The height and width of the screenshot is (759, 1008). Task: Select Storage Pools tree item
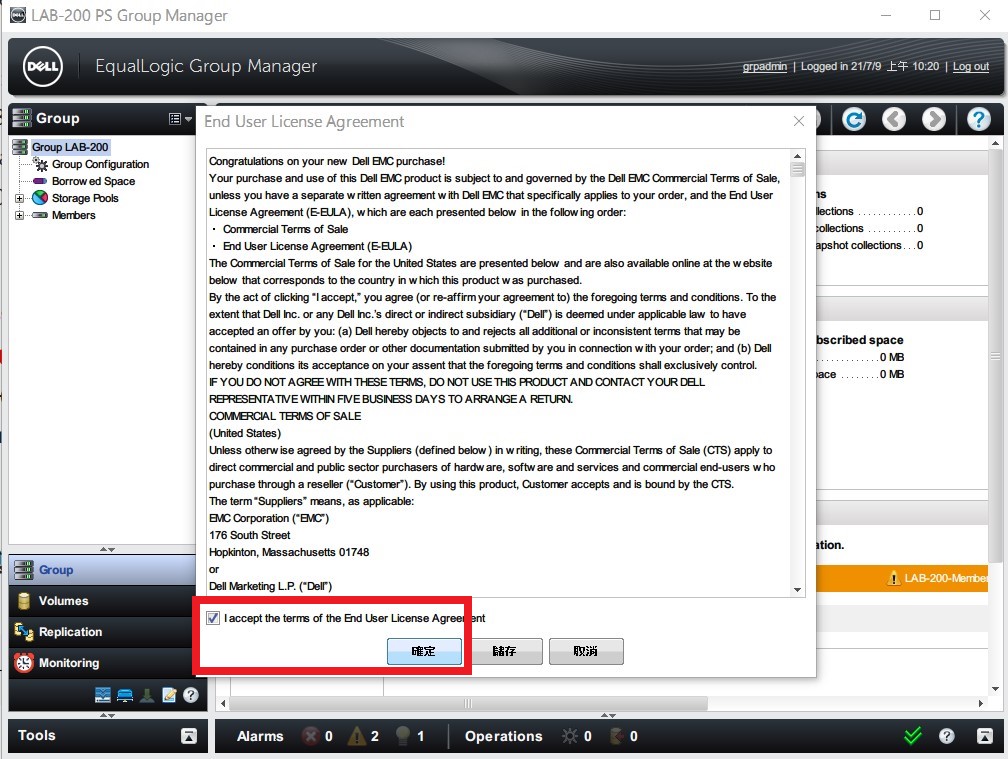coord(85,198)
